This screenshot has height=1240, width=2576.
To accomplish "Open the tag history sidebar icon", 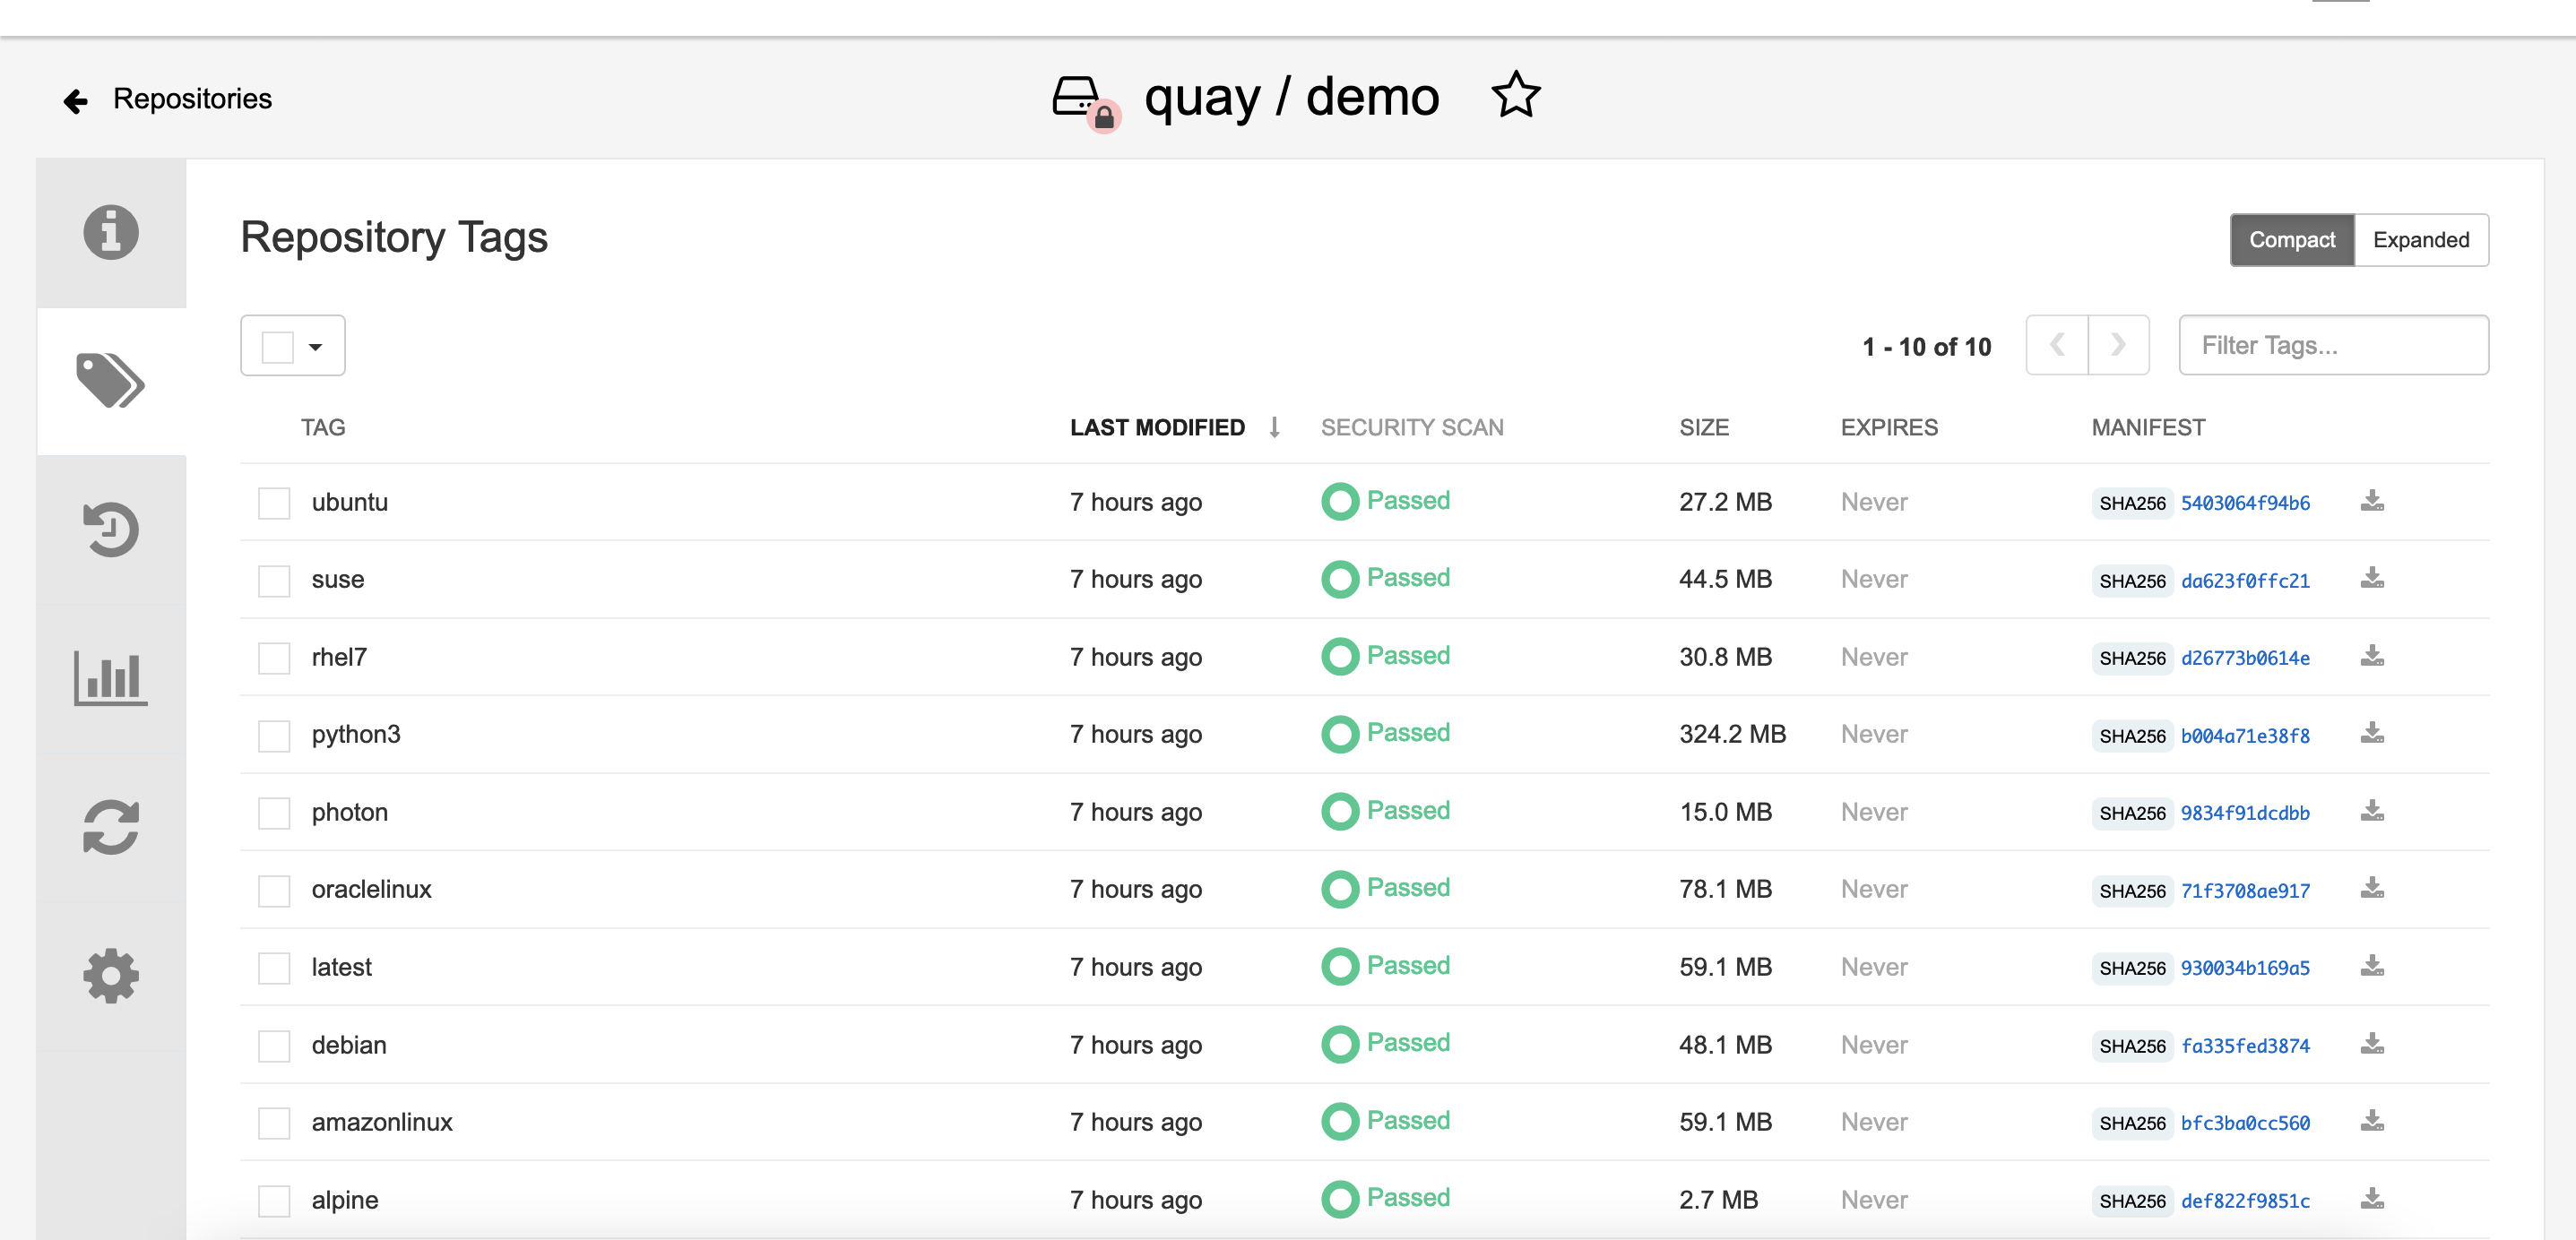I will pos(110,530).
